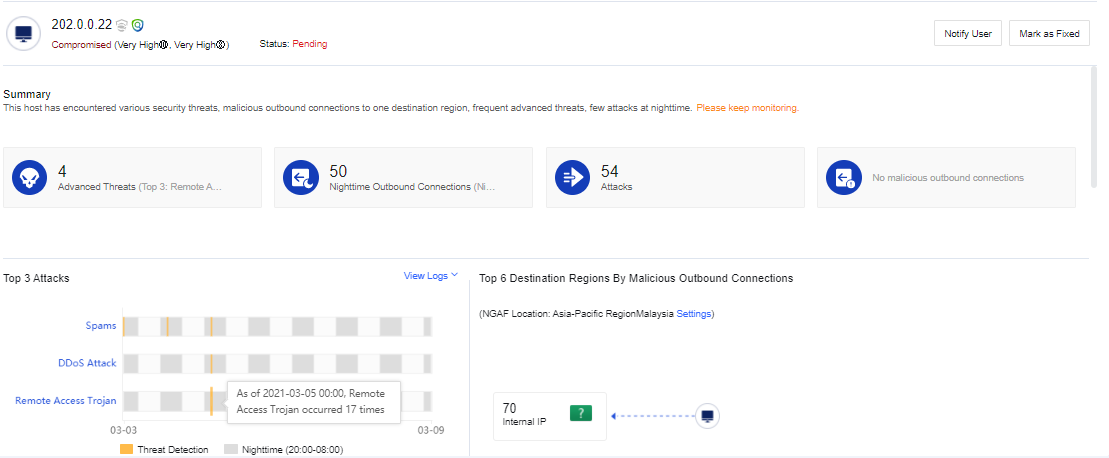Click the orange Remote Access Trojan timeline marker
This screenshot has height=458, width=1109.
(211, 401)
